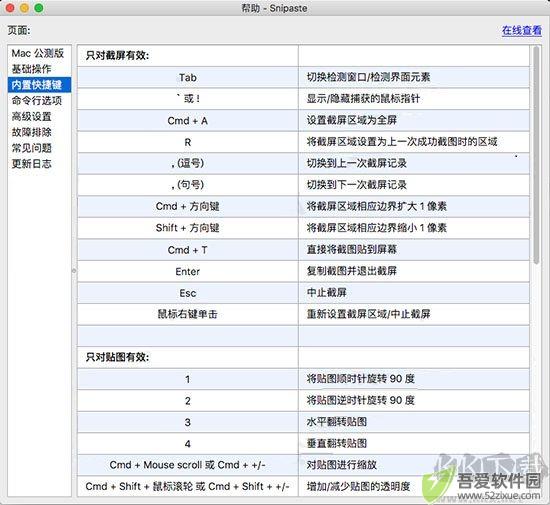Select 高级设置 page
This screenshot has width=550, height=505.
point(39,116)
